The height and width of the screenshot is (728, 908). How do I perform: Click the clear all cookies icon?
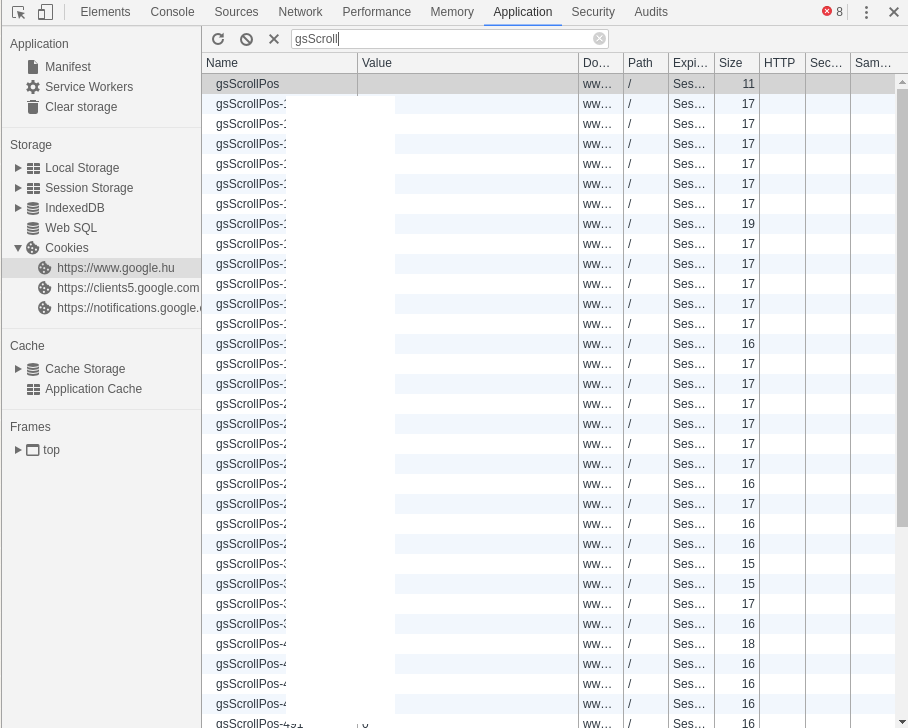click(x=246, y=39)
